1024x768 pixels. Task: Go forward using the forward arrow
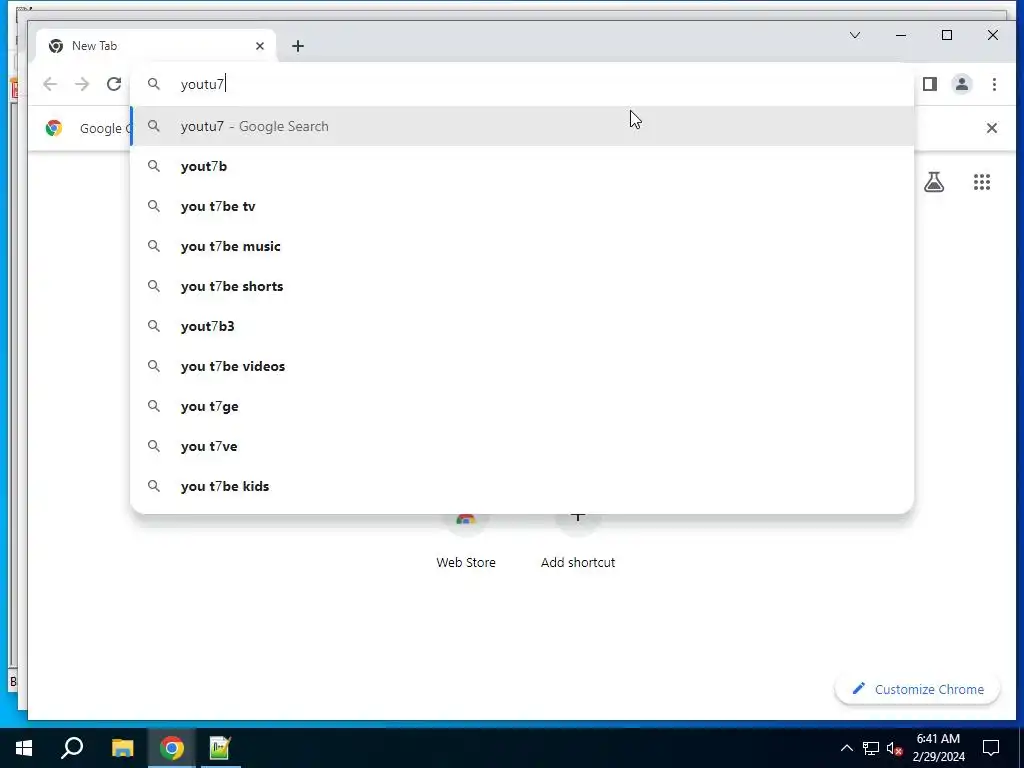coord(82,84)
